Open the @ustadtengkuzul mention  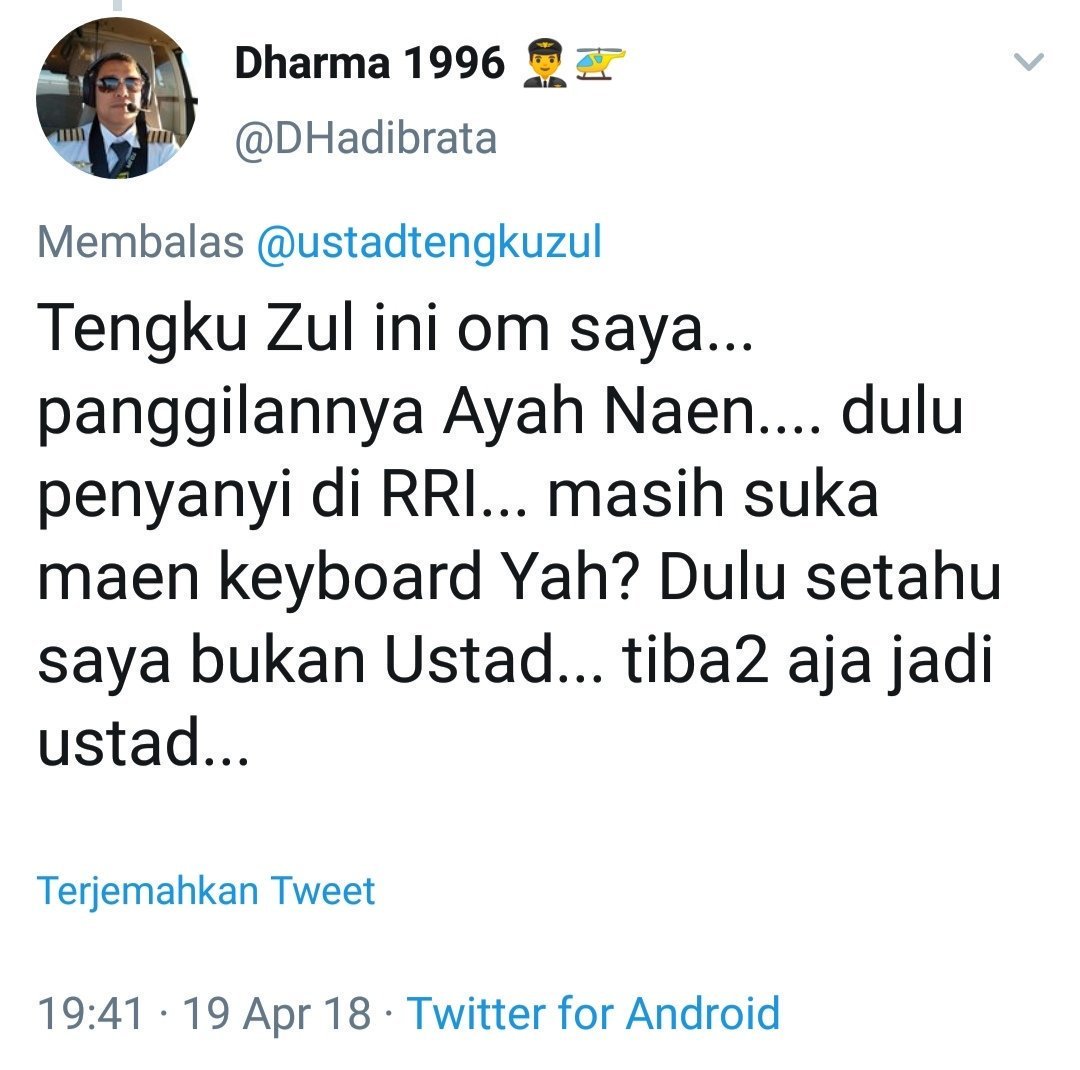[x=430, y=242]
